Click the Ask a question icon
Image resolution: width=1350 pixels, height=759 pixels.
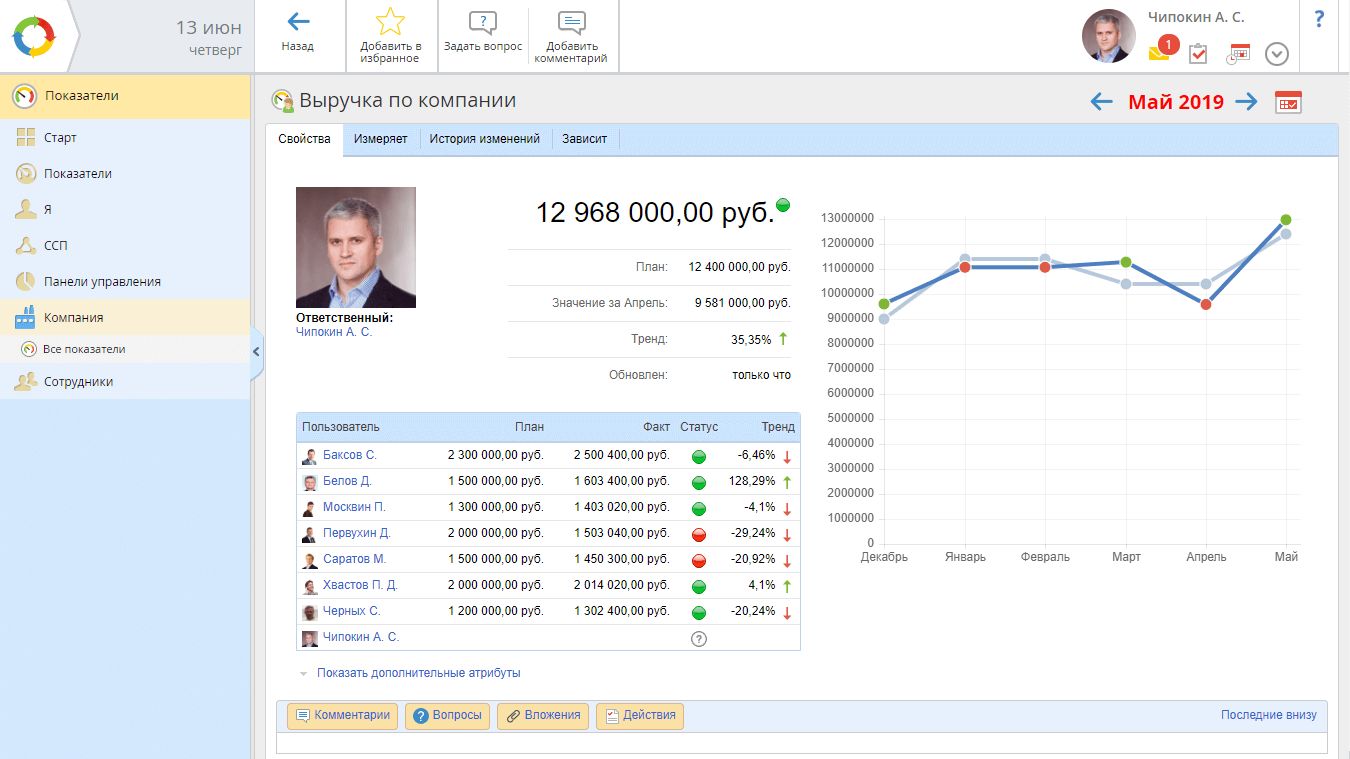pyautogui.click(x=483, y=23)
